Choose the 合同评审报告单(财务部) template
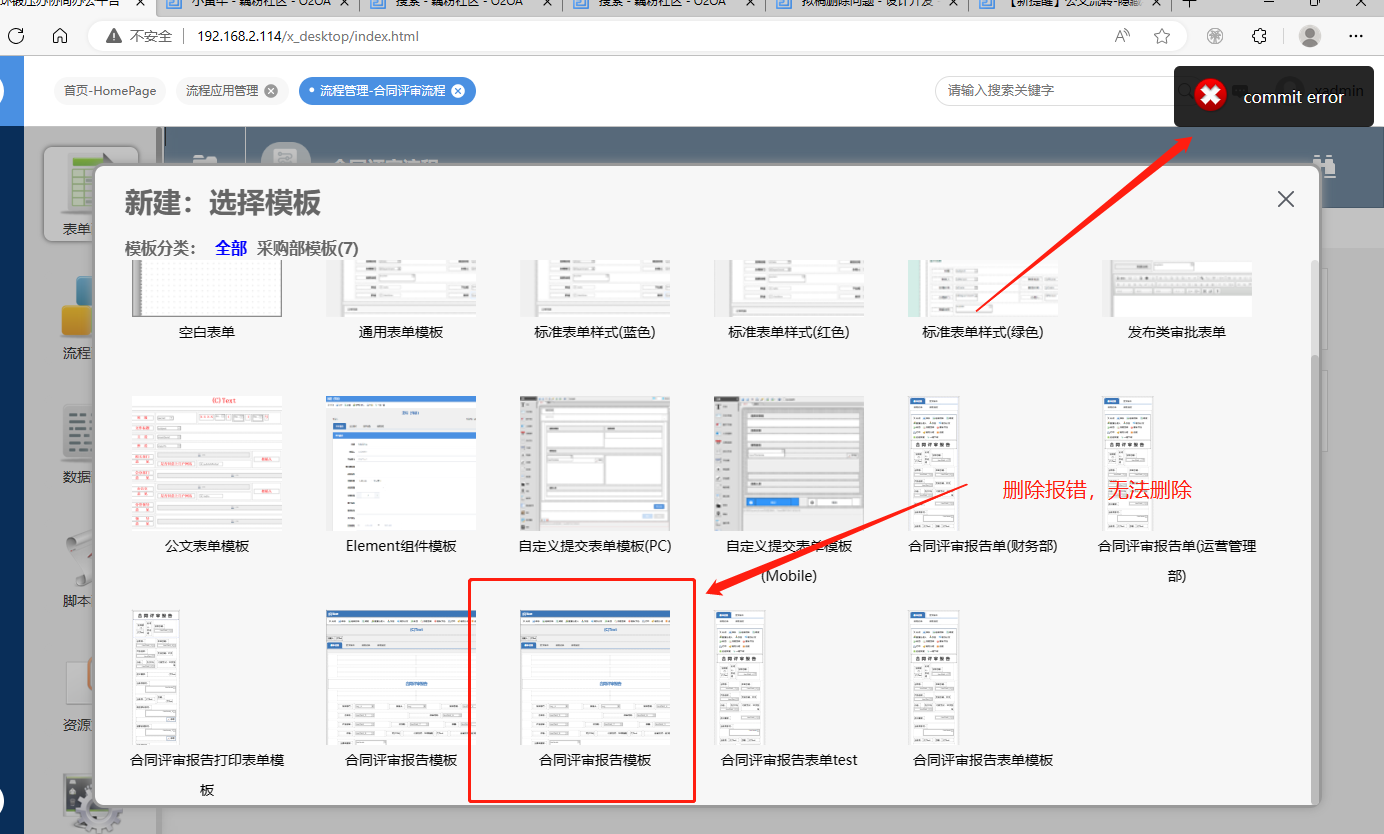This screenshot has width=1384, height=834. (x=983, y=475)
